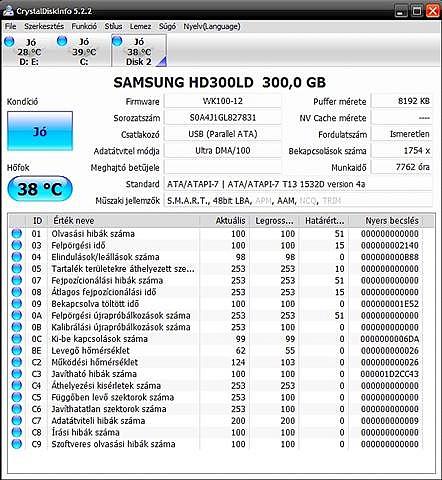Click status icon for attribute 0B

click(17, 327)
